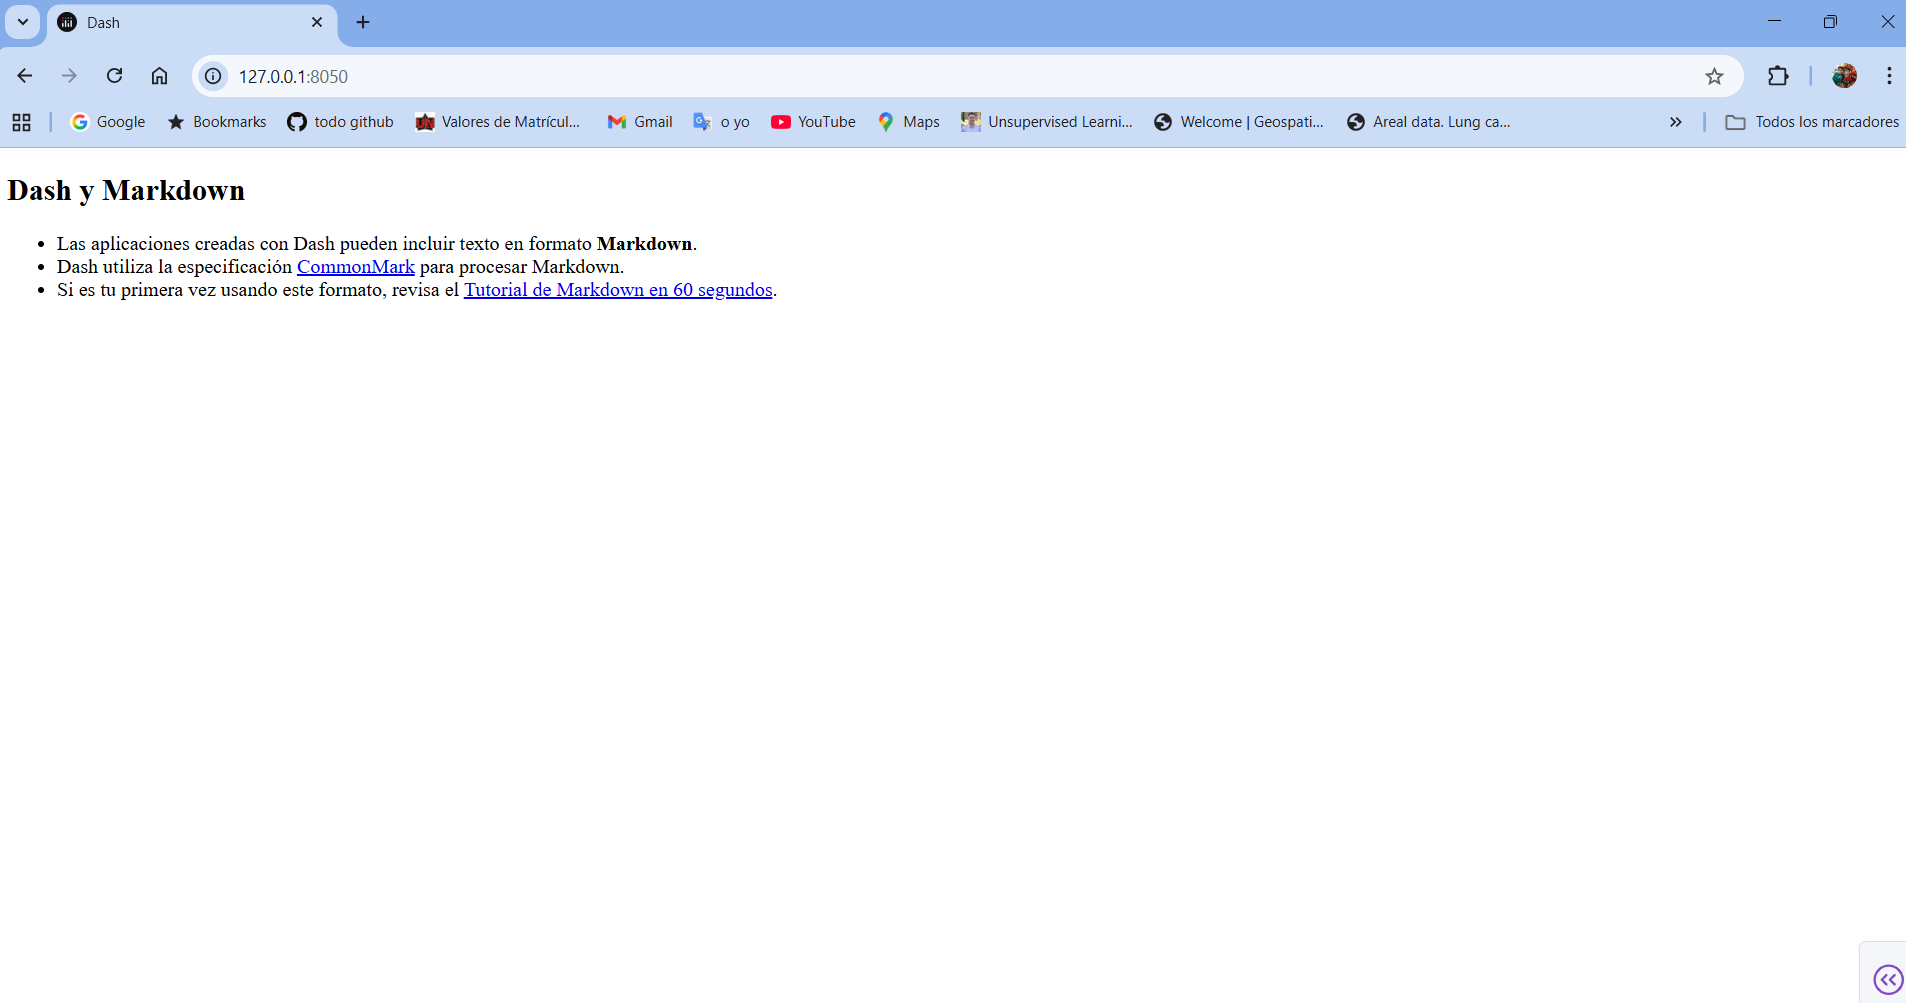Open the browser home page
Screen dimensions: 1906x1003
[159, 76]
